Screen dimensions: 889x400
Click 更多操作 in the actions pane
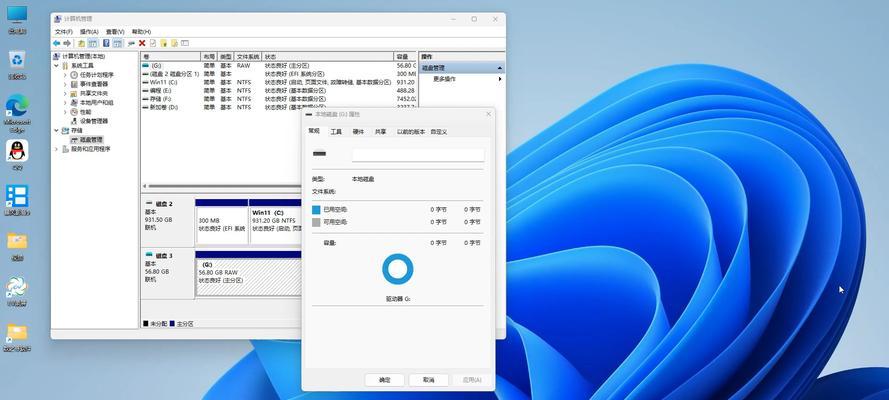pyautogui.click(x=444, y=79)
